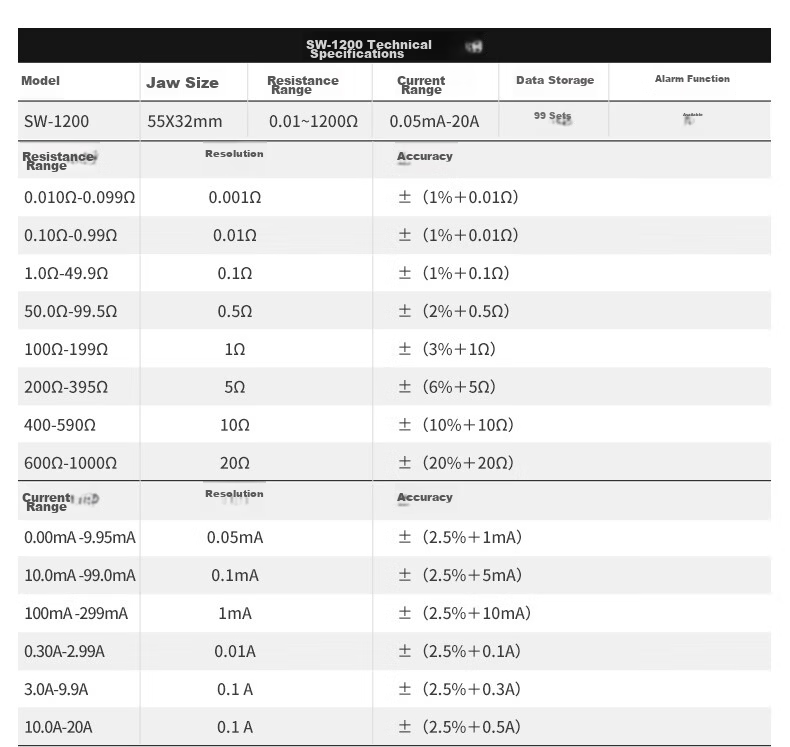Select the 0.30A-2.99A range cell
790x747 pixels.
[64, 651]
